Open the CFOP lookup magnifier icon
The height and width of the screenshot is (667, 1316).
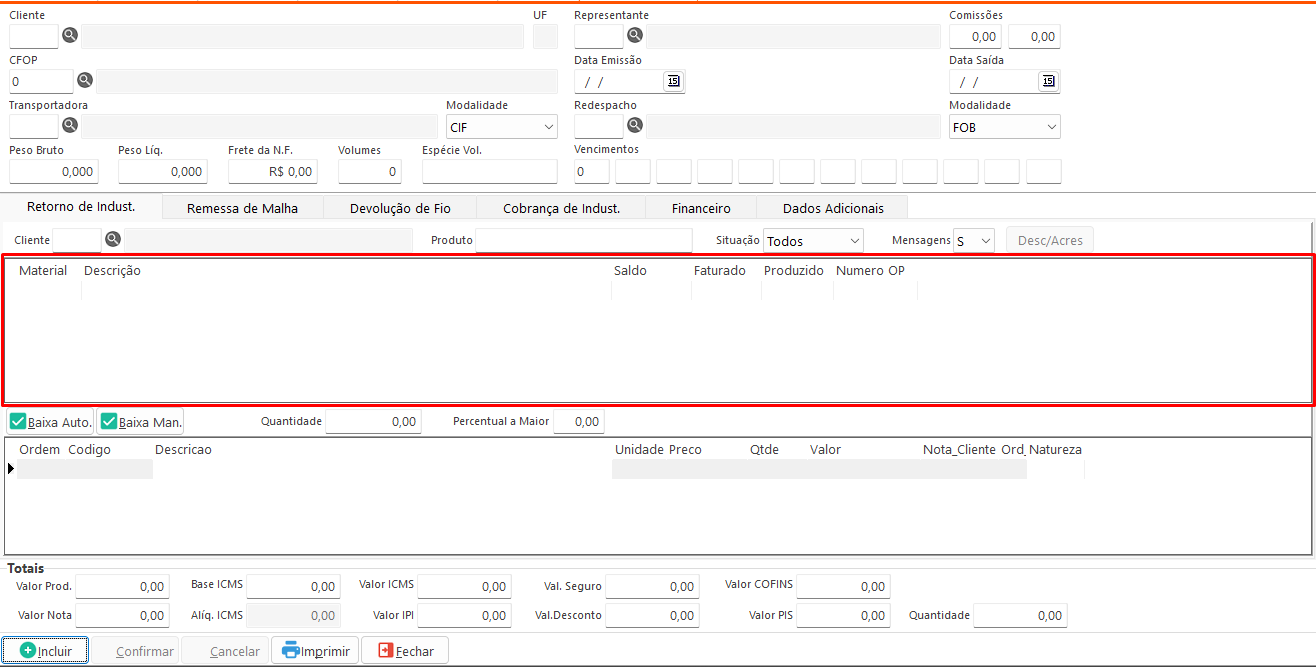pos(85,80)
